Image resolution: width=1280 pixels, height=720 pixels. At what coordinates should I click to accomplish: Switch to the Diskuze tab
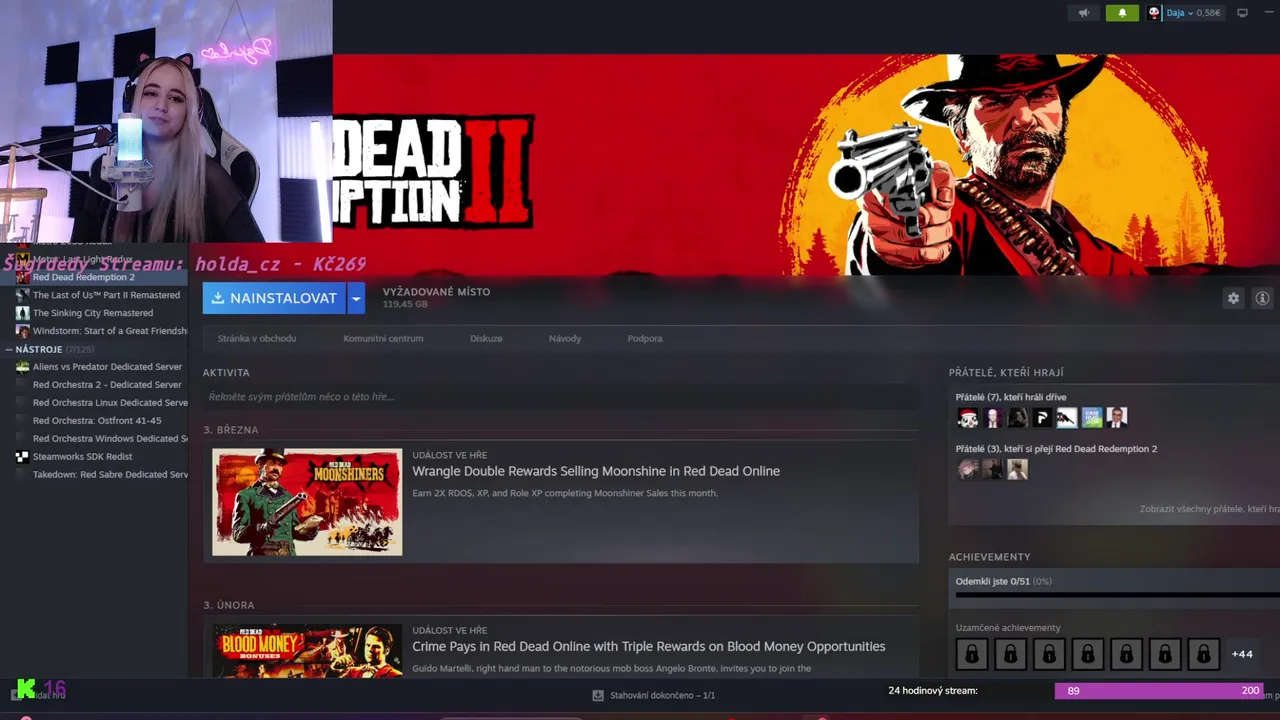point(486,338)
